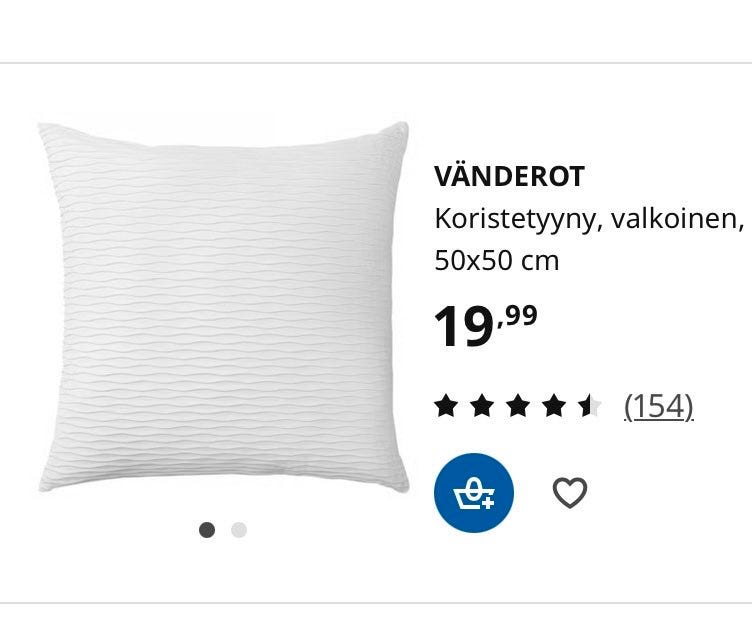Viewport: 752px width, 623px height.
Task: Click the pillow's upper right corner tip
Action: (x=402, y=128)
